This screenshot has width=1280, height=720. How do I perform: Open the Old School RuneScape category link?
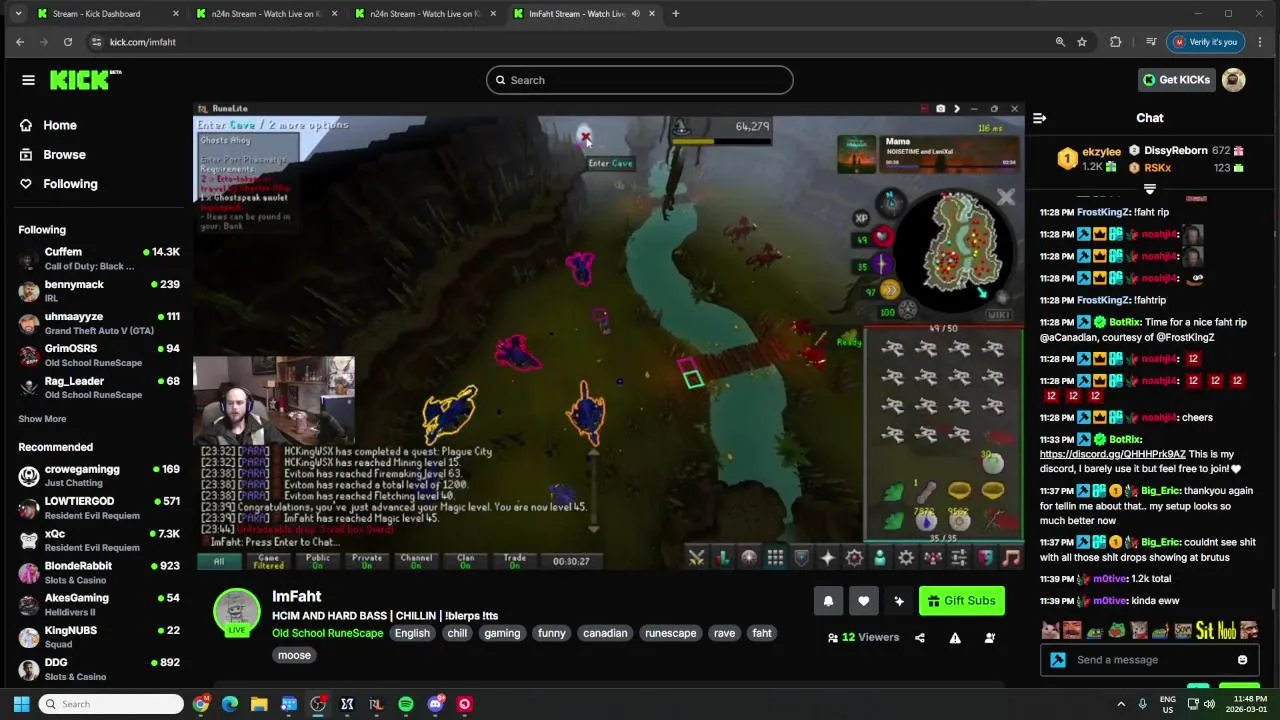click(x=327, y=633)
